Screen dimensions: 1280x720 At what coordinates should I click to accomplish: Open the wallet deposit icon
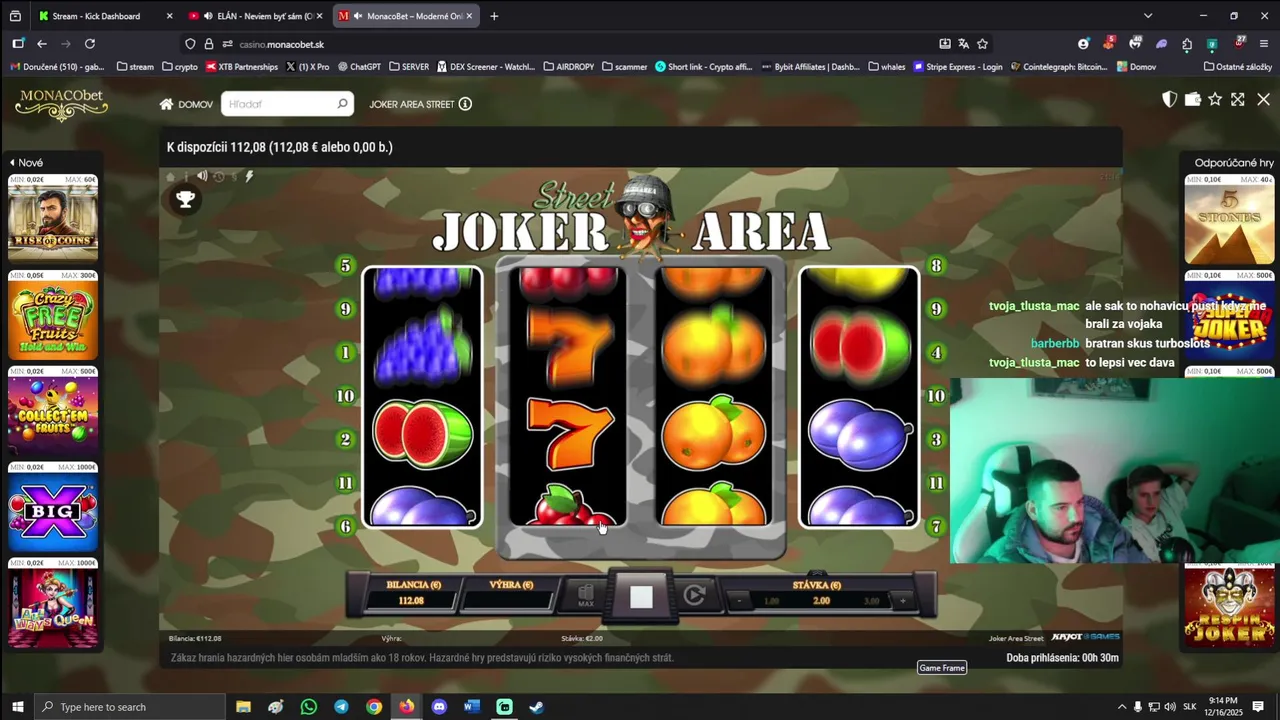[x=1192, y=99]
